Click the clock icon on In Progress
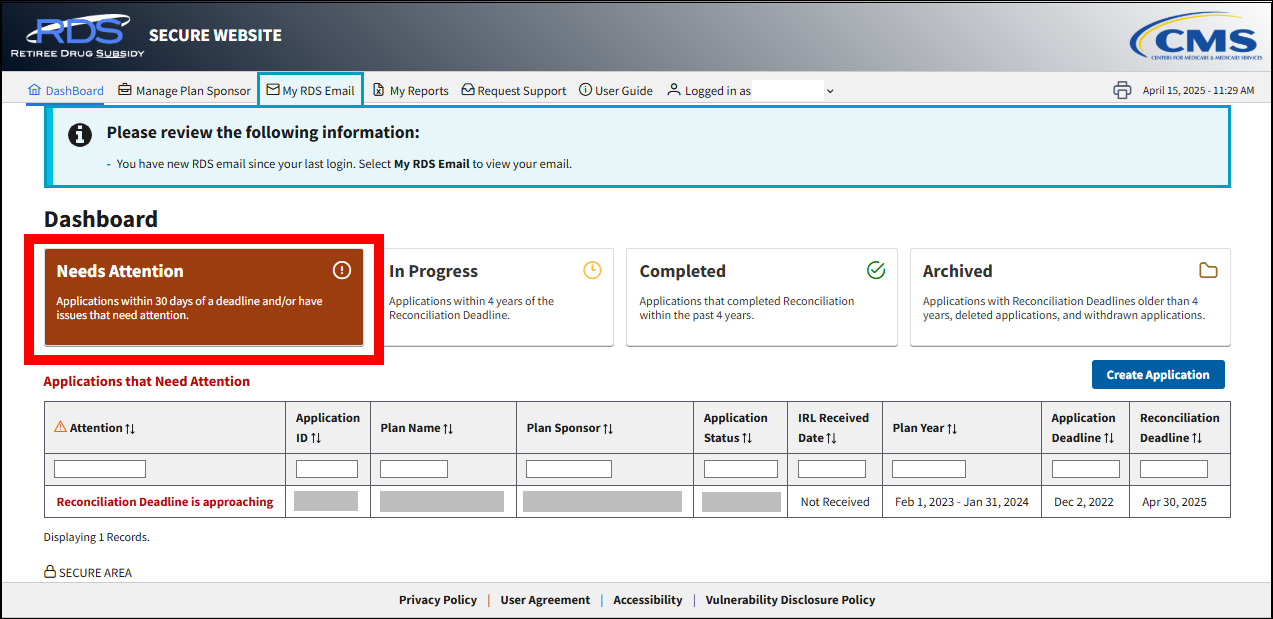The height and width of the screenshot is (619, 1273). click(x=592, y=270)
